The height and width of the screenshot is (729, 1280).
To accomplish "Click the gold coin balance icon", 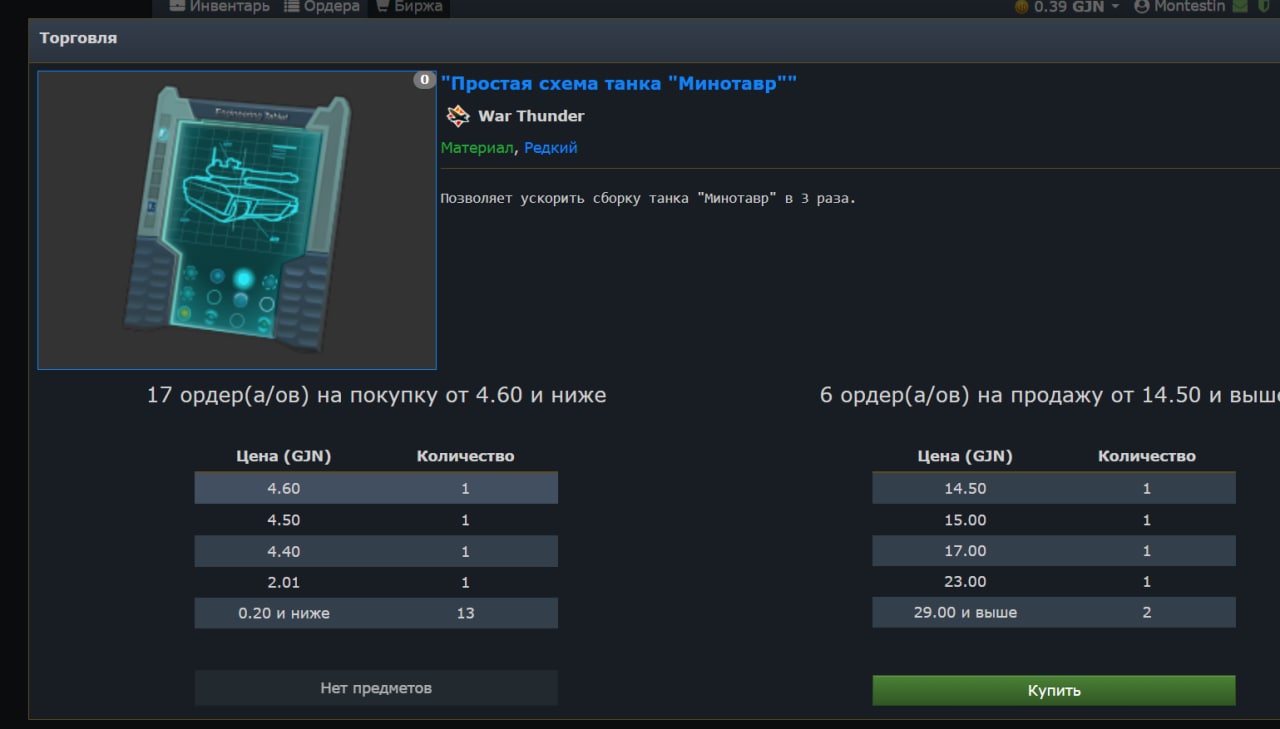I will 1021,7.
